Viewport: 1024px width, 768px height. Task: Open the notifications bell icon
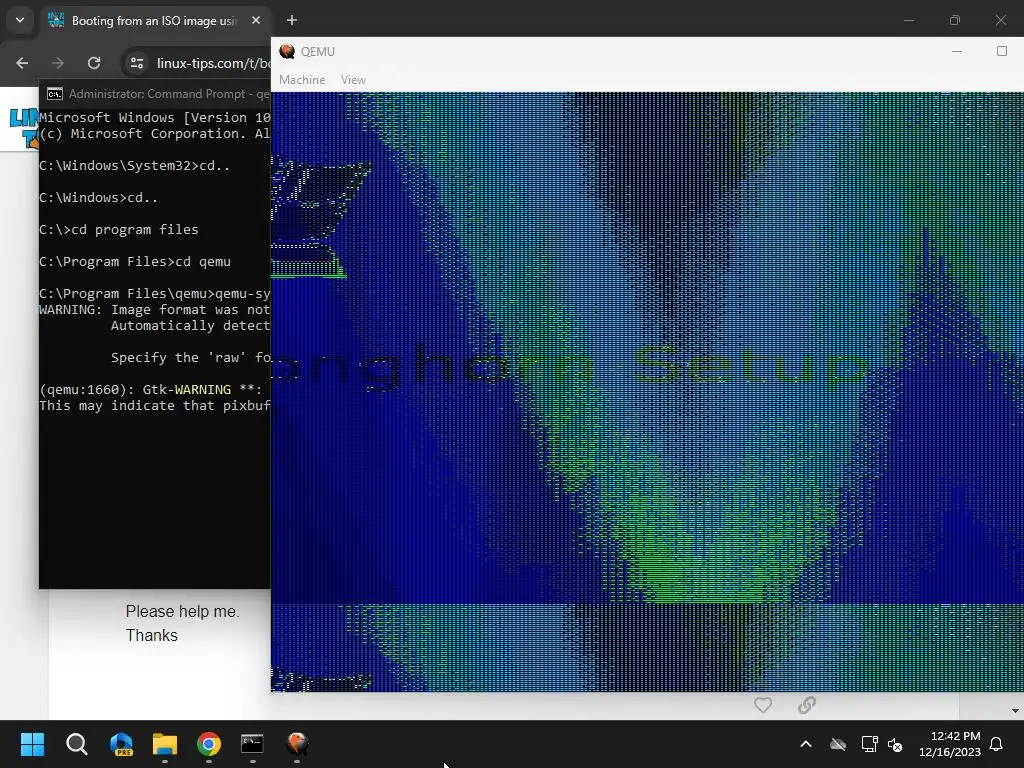click(x=997, y=744)
